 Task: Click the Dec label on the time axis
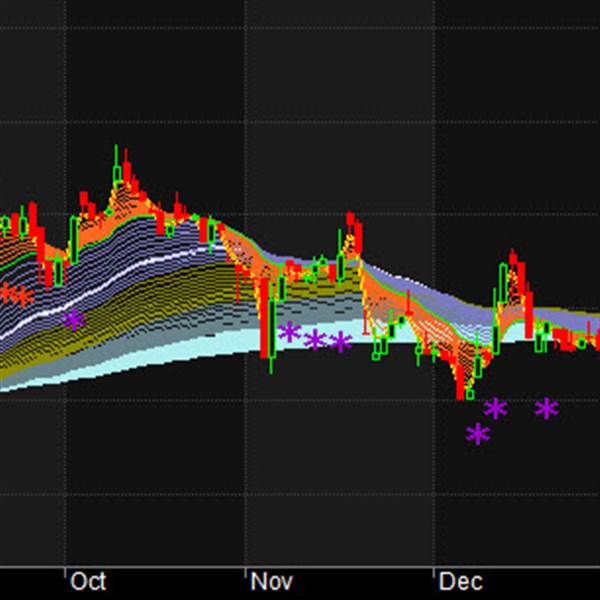pyautogui.click(x=461, y=582)
